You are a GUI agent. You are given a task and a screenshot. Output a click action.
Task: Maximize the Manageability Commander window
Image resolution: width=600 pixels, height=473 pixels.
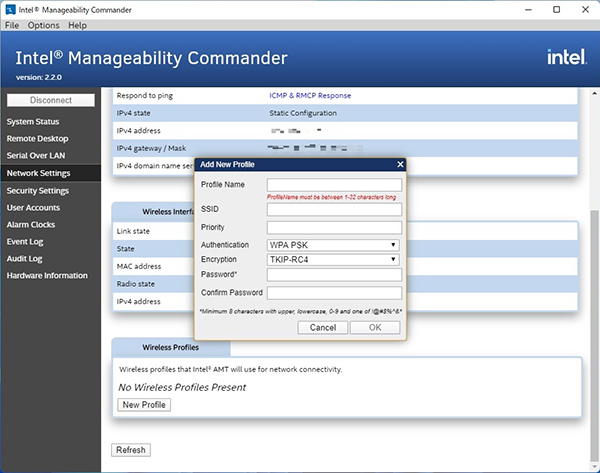[557, 10]
